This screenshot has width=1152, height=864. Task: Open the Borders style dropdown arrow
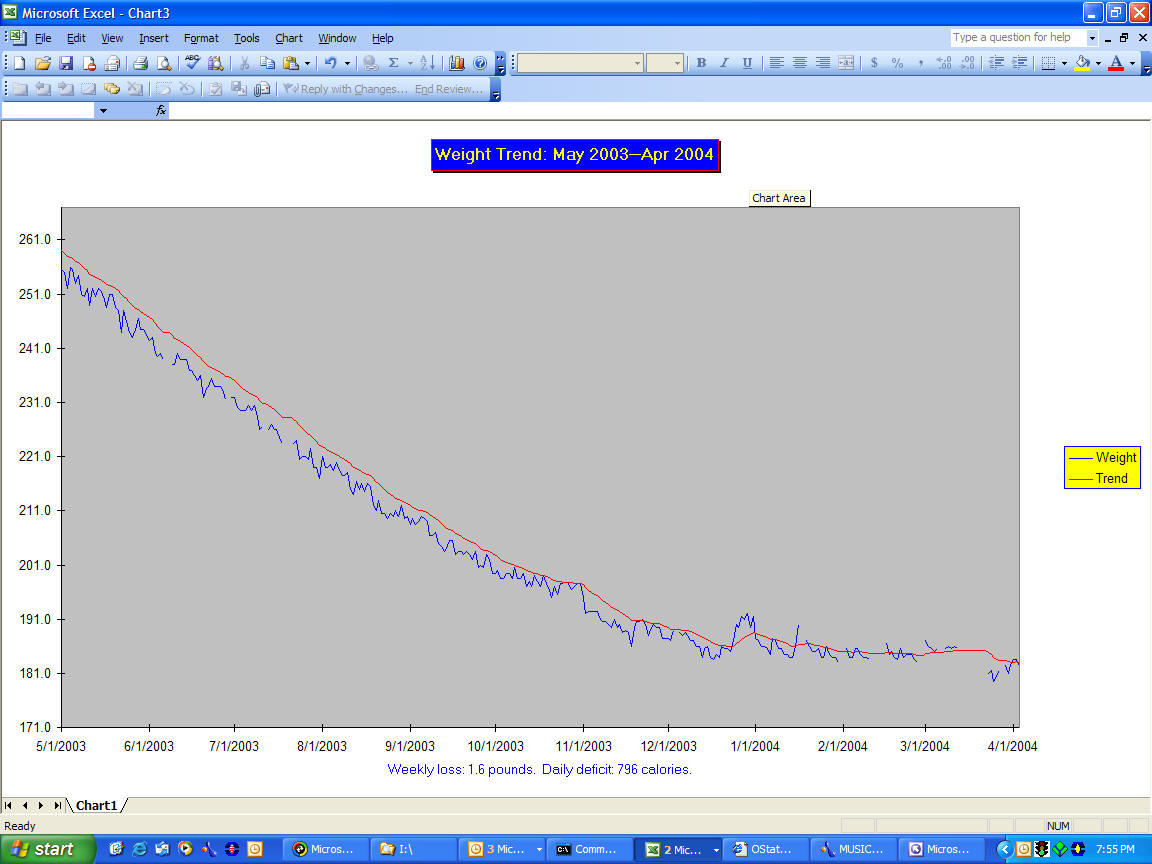1064,63
